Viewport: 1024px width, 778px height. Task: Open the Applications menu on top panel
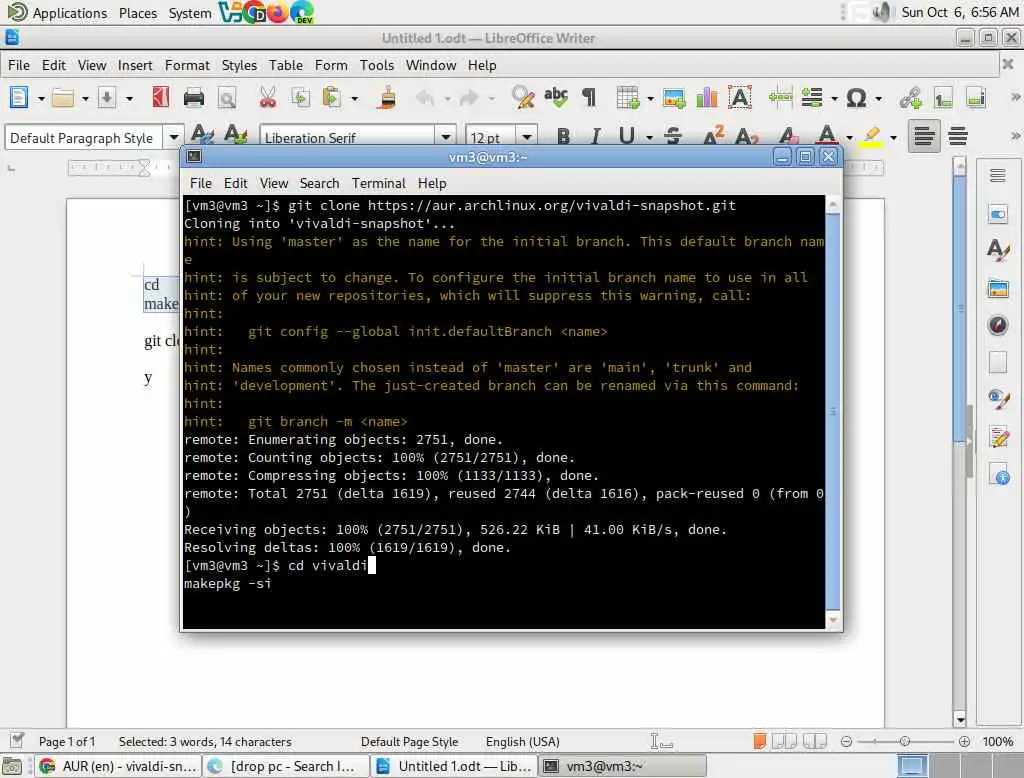69,13
